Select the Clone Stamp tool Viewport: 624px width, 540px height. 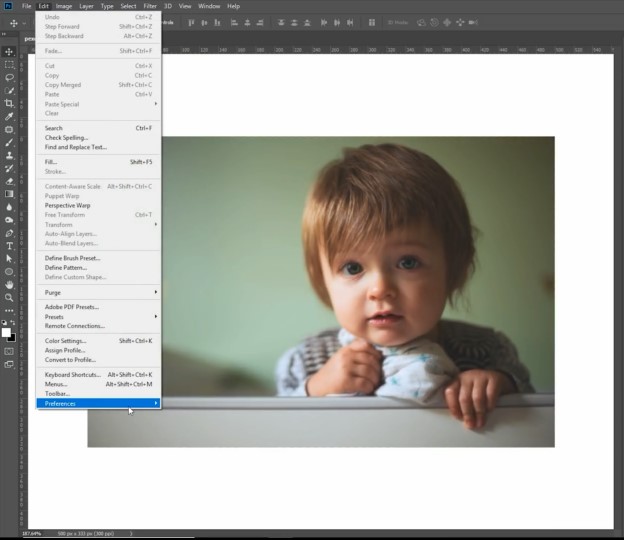(x=9, y=155)
